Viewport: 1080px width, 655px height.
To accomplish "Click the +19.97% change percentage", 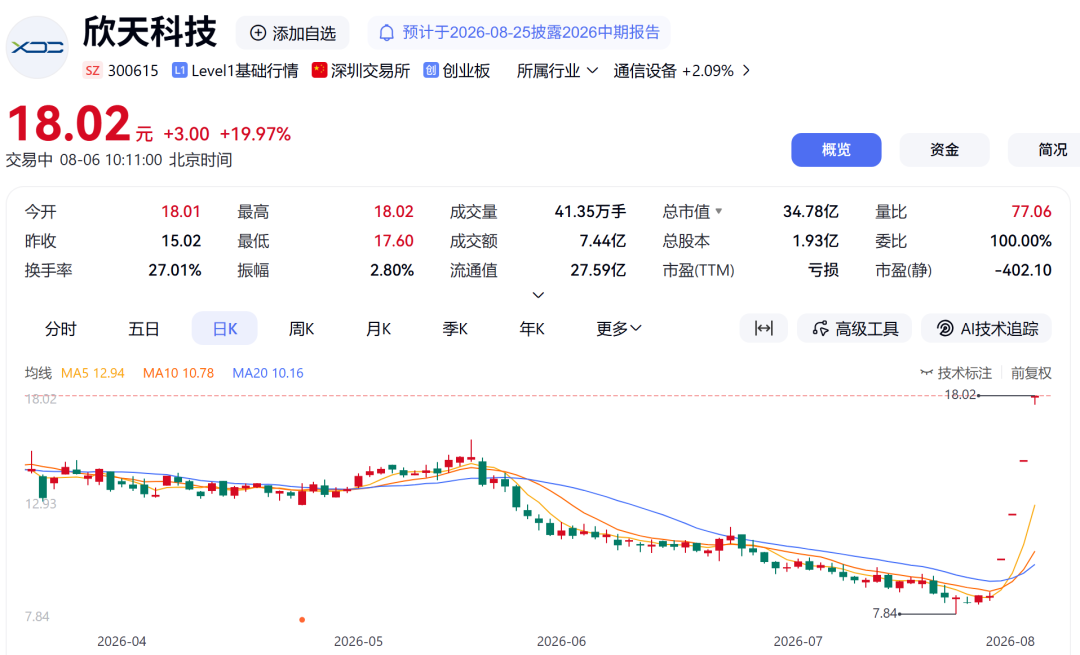I will click(x=256, y=134).
